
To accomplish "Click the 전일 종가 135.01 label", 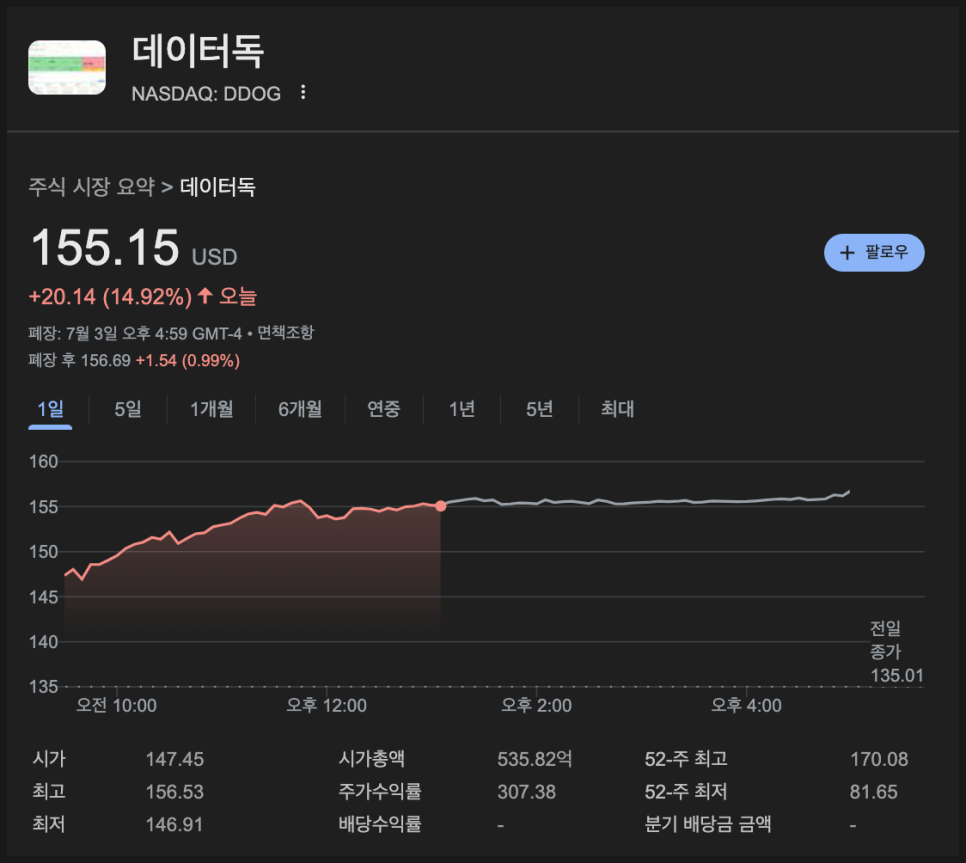I will point(896,652).
